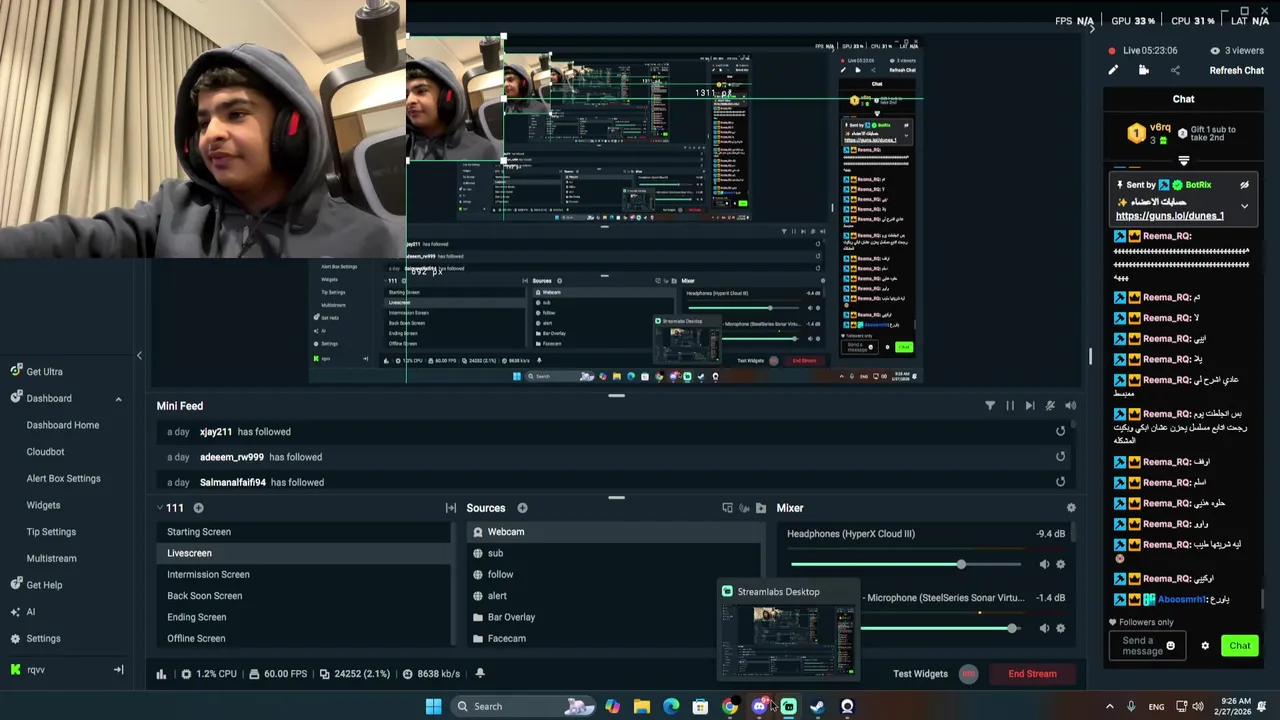Screen dimensions: 1280x720
Task: Select the Webcam source
Action: click(616, 532)
